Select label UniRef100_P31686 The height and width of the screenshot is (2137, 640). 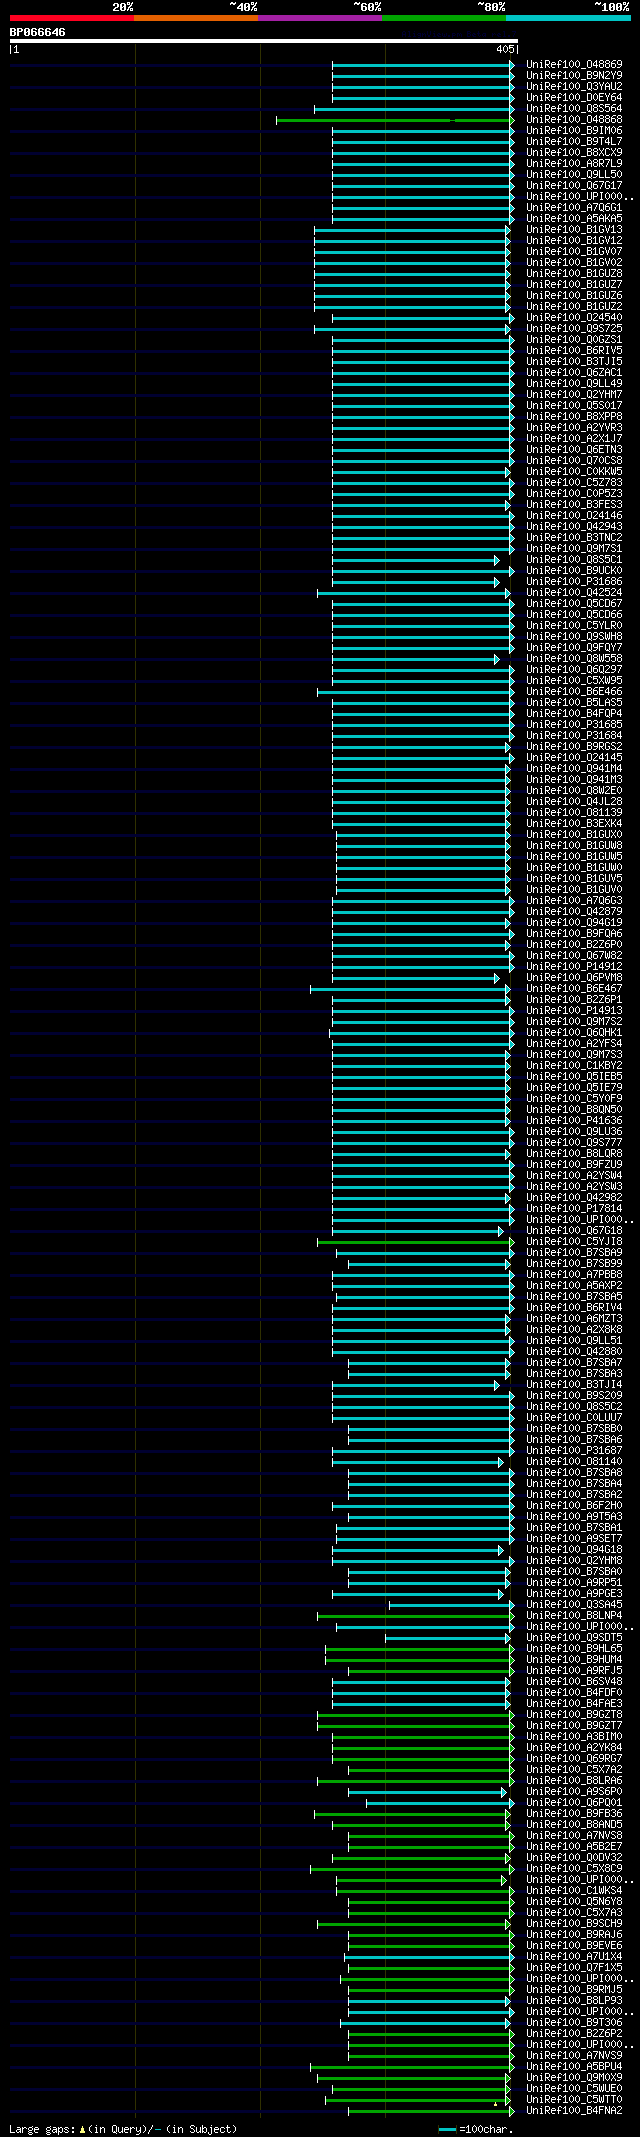[x=574, y=582]
